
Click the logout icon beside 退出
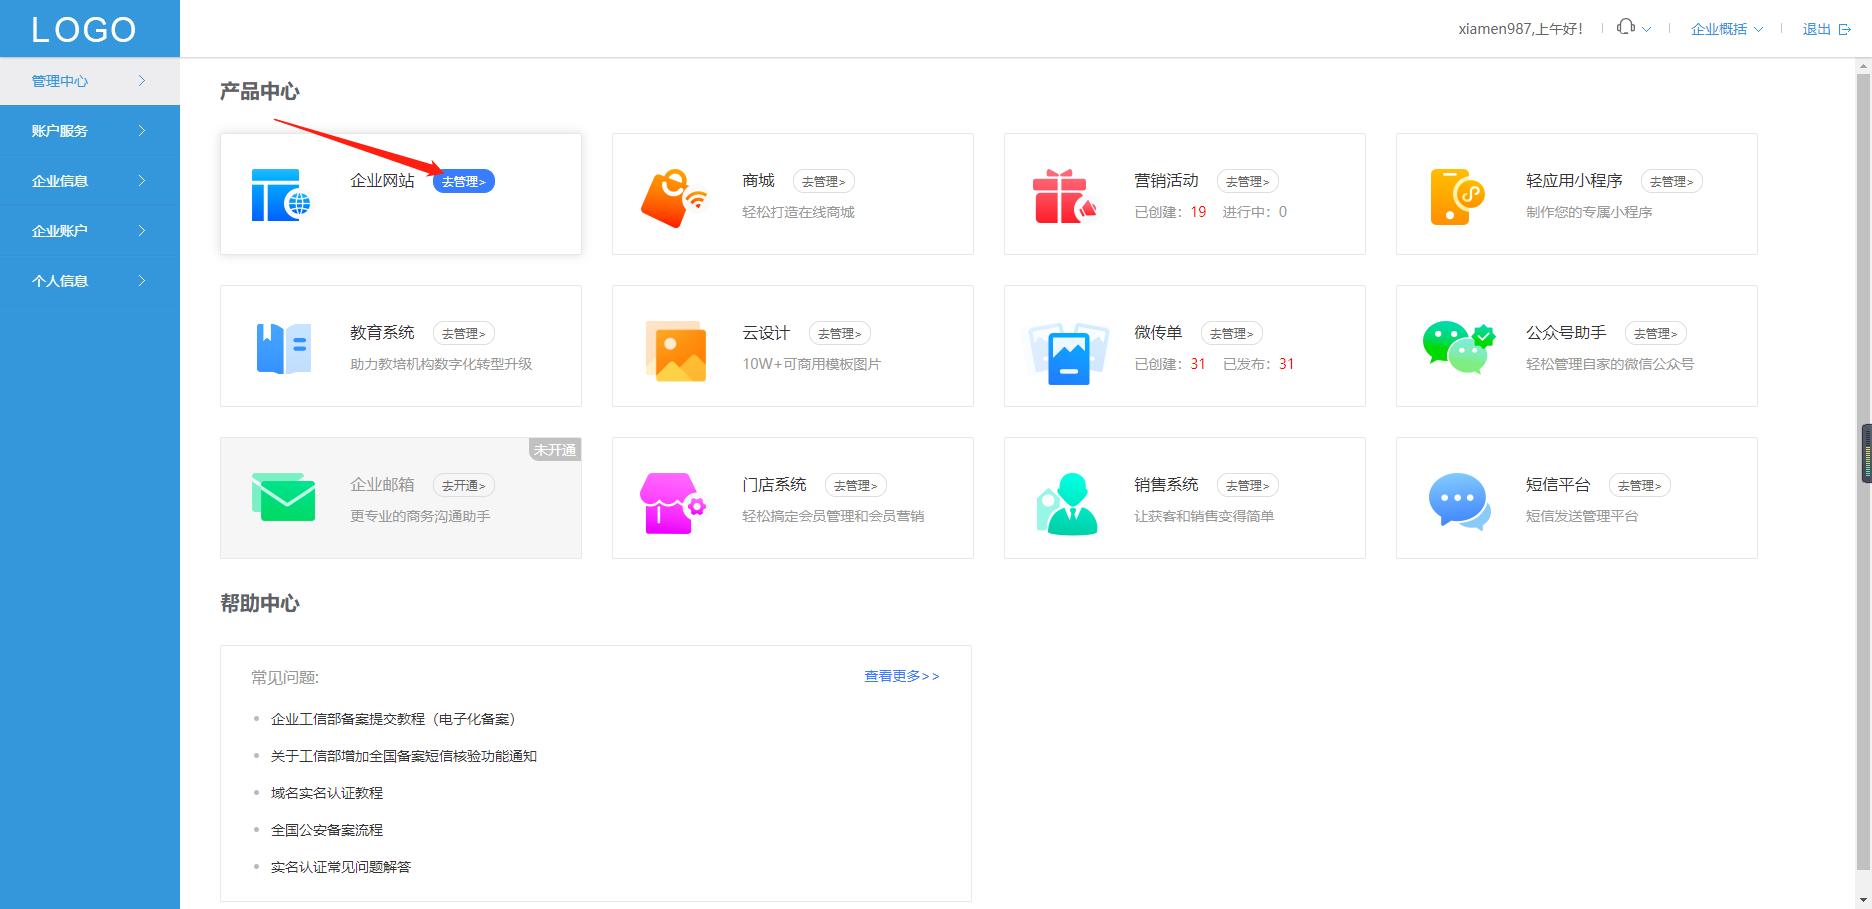coord(1845,29)
